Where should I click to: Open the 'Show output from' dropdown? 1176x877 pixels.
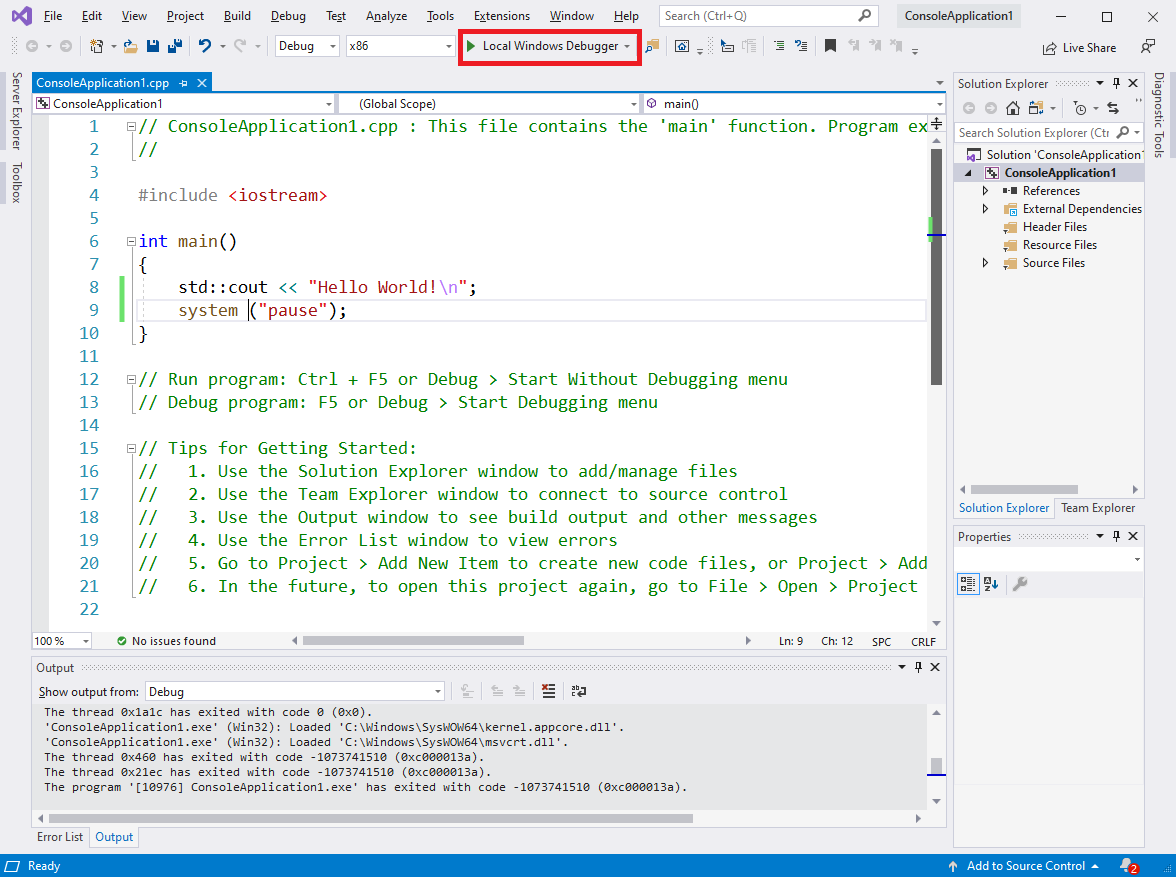(295, 692)
